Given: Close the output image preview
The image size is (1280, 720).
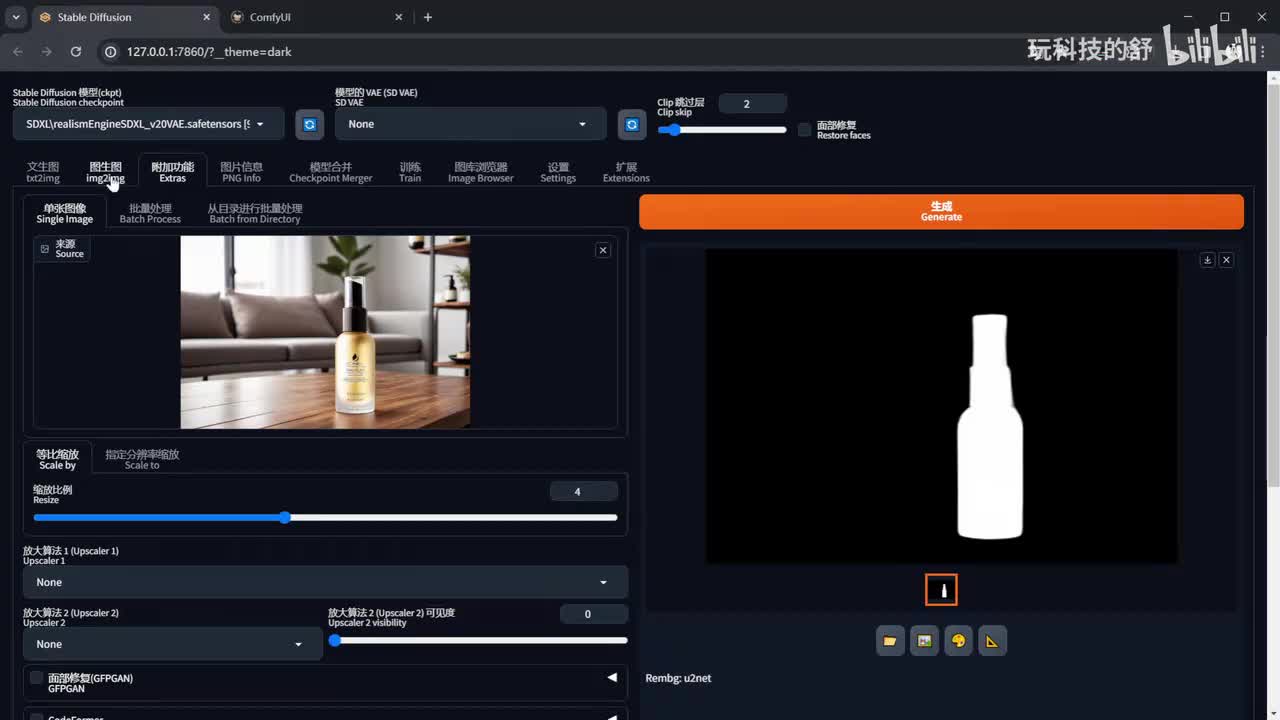Looking at the screenshot, I should click(x=1226, y=260).
